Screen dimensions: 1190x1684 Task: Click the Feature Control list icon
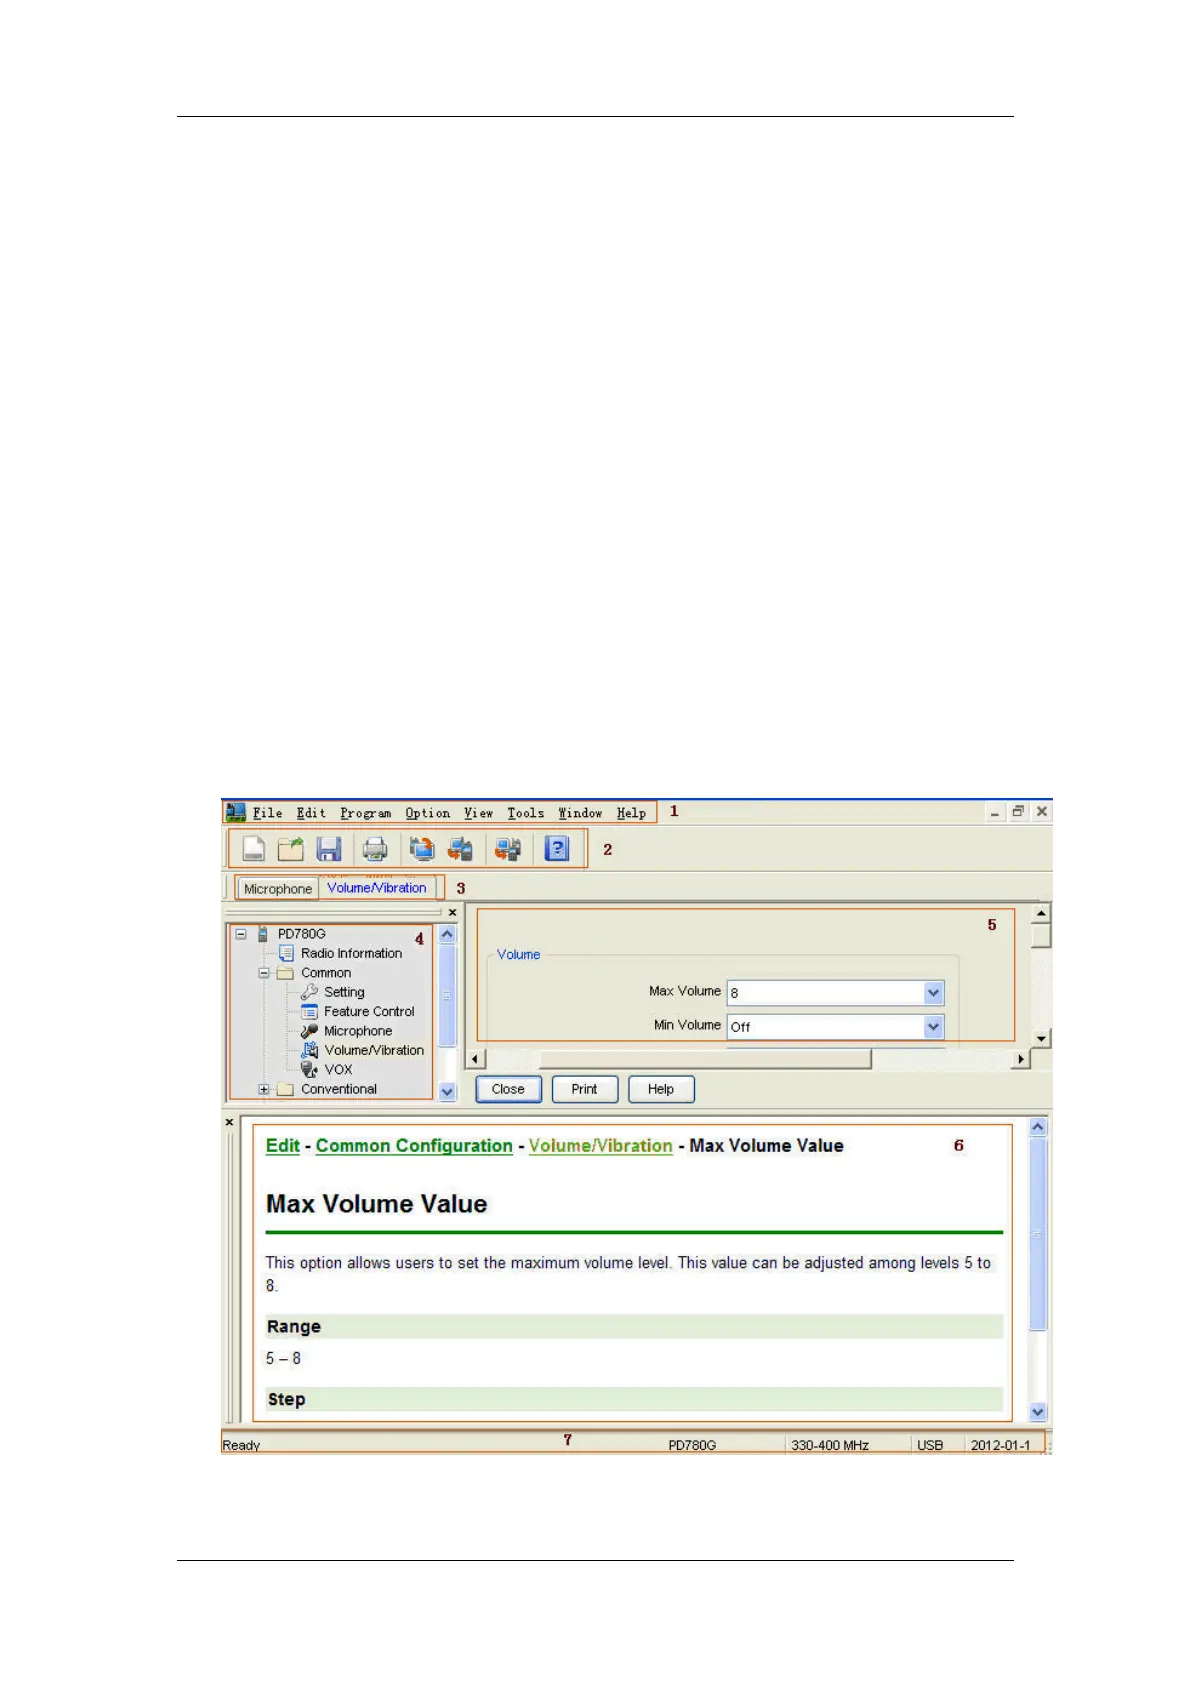309,1012
